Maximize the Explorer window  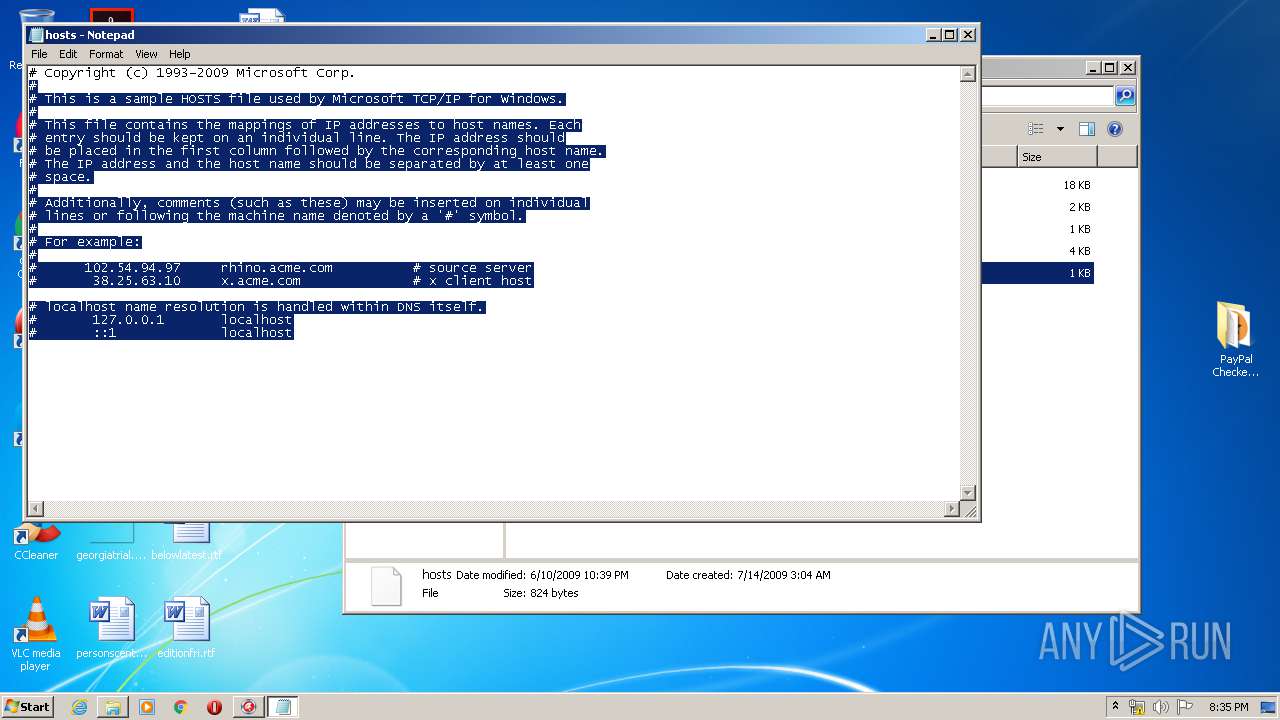point(1110,68)
